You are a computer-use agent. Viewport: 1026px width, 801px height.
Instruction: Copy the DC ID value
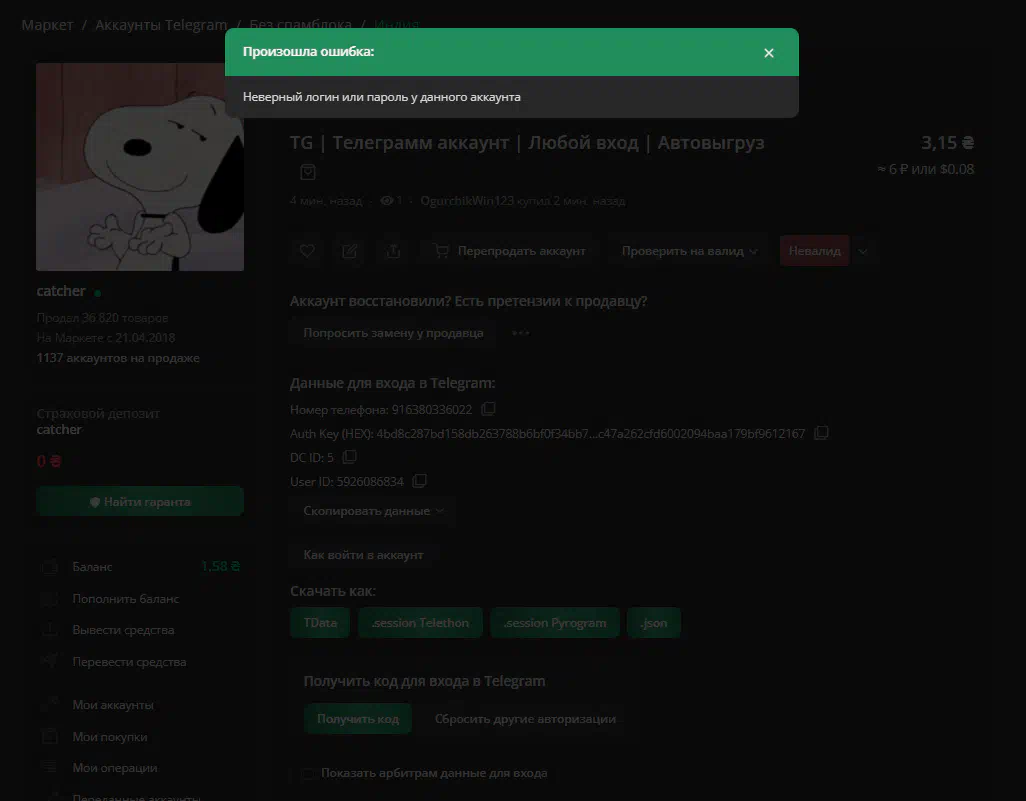(x=349, y=456)
